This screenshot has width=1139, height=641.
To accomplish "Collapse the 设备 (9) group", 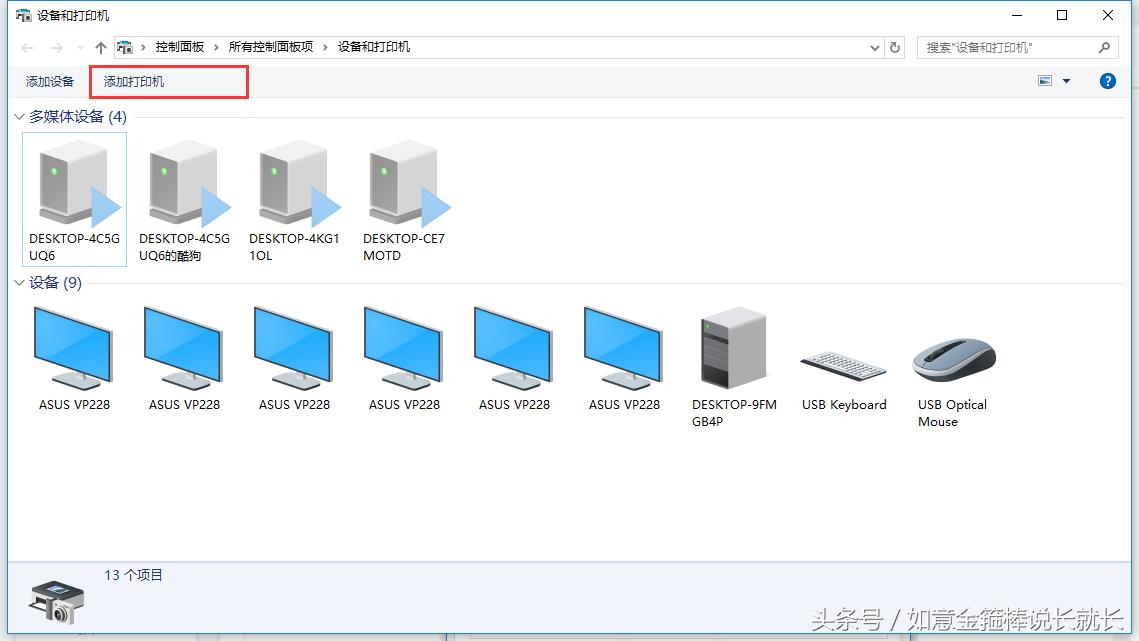I will [x=20, y=283].
